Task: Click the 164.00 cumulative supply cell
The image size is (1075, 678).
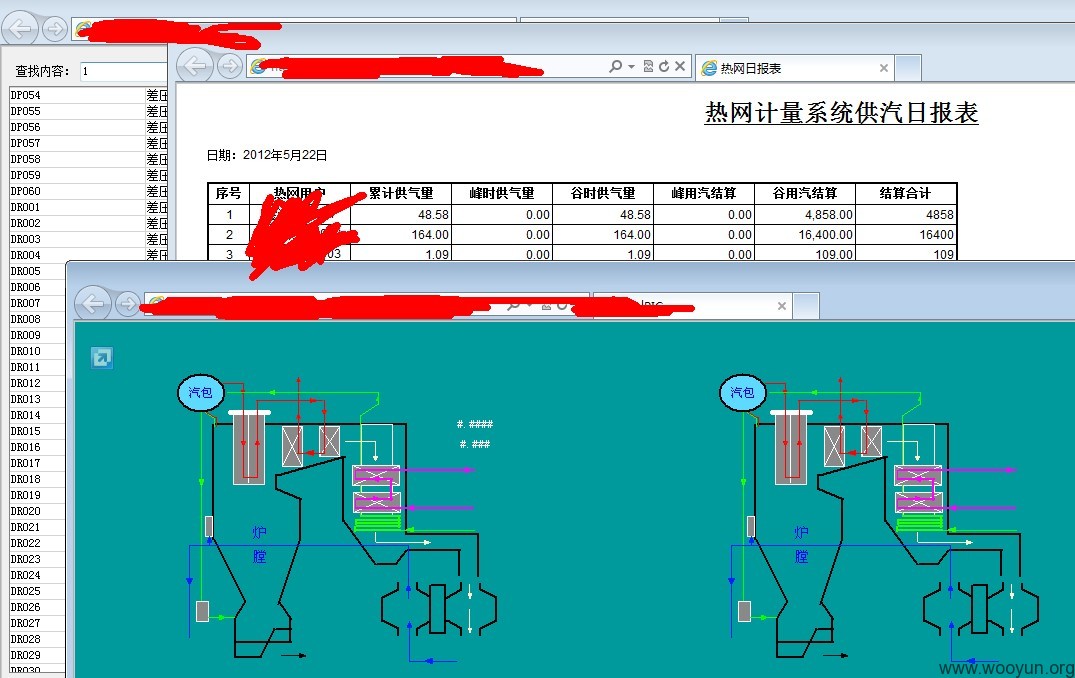Action: coord(401,234)
